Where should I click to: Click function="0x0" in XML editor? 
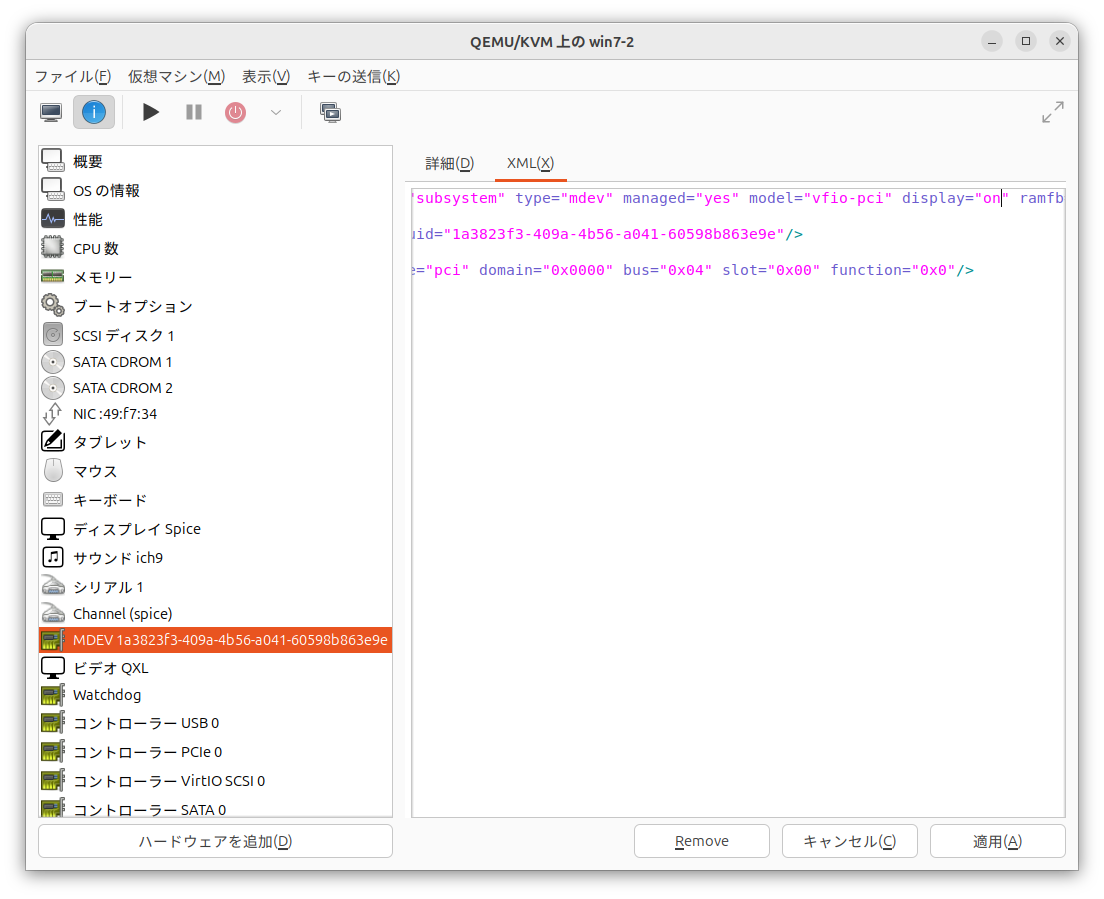[x=893, y=270]
